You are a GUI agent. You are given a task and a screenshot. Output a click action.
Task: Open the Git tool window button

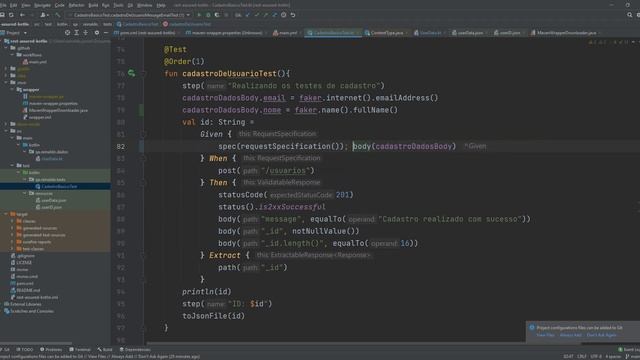5,350
